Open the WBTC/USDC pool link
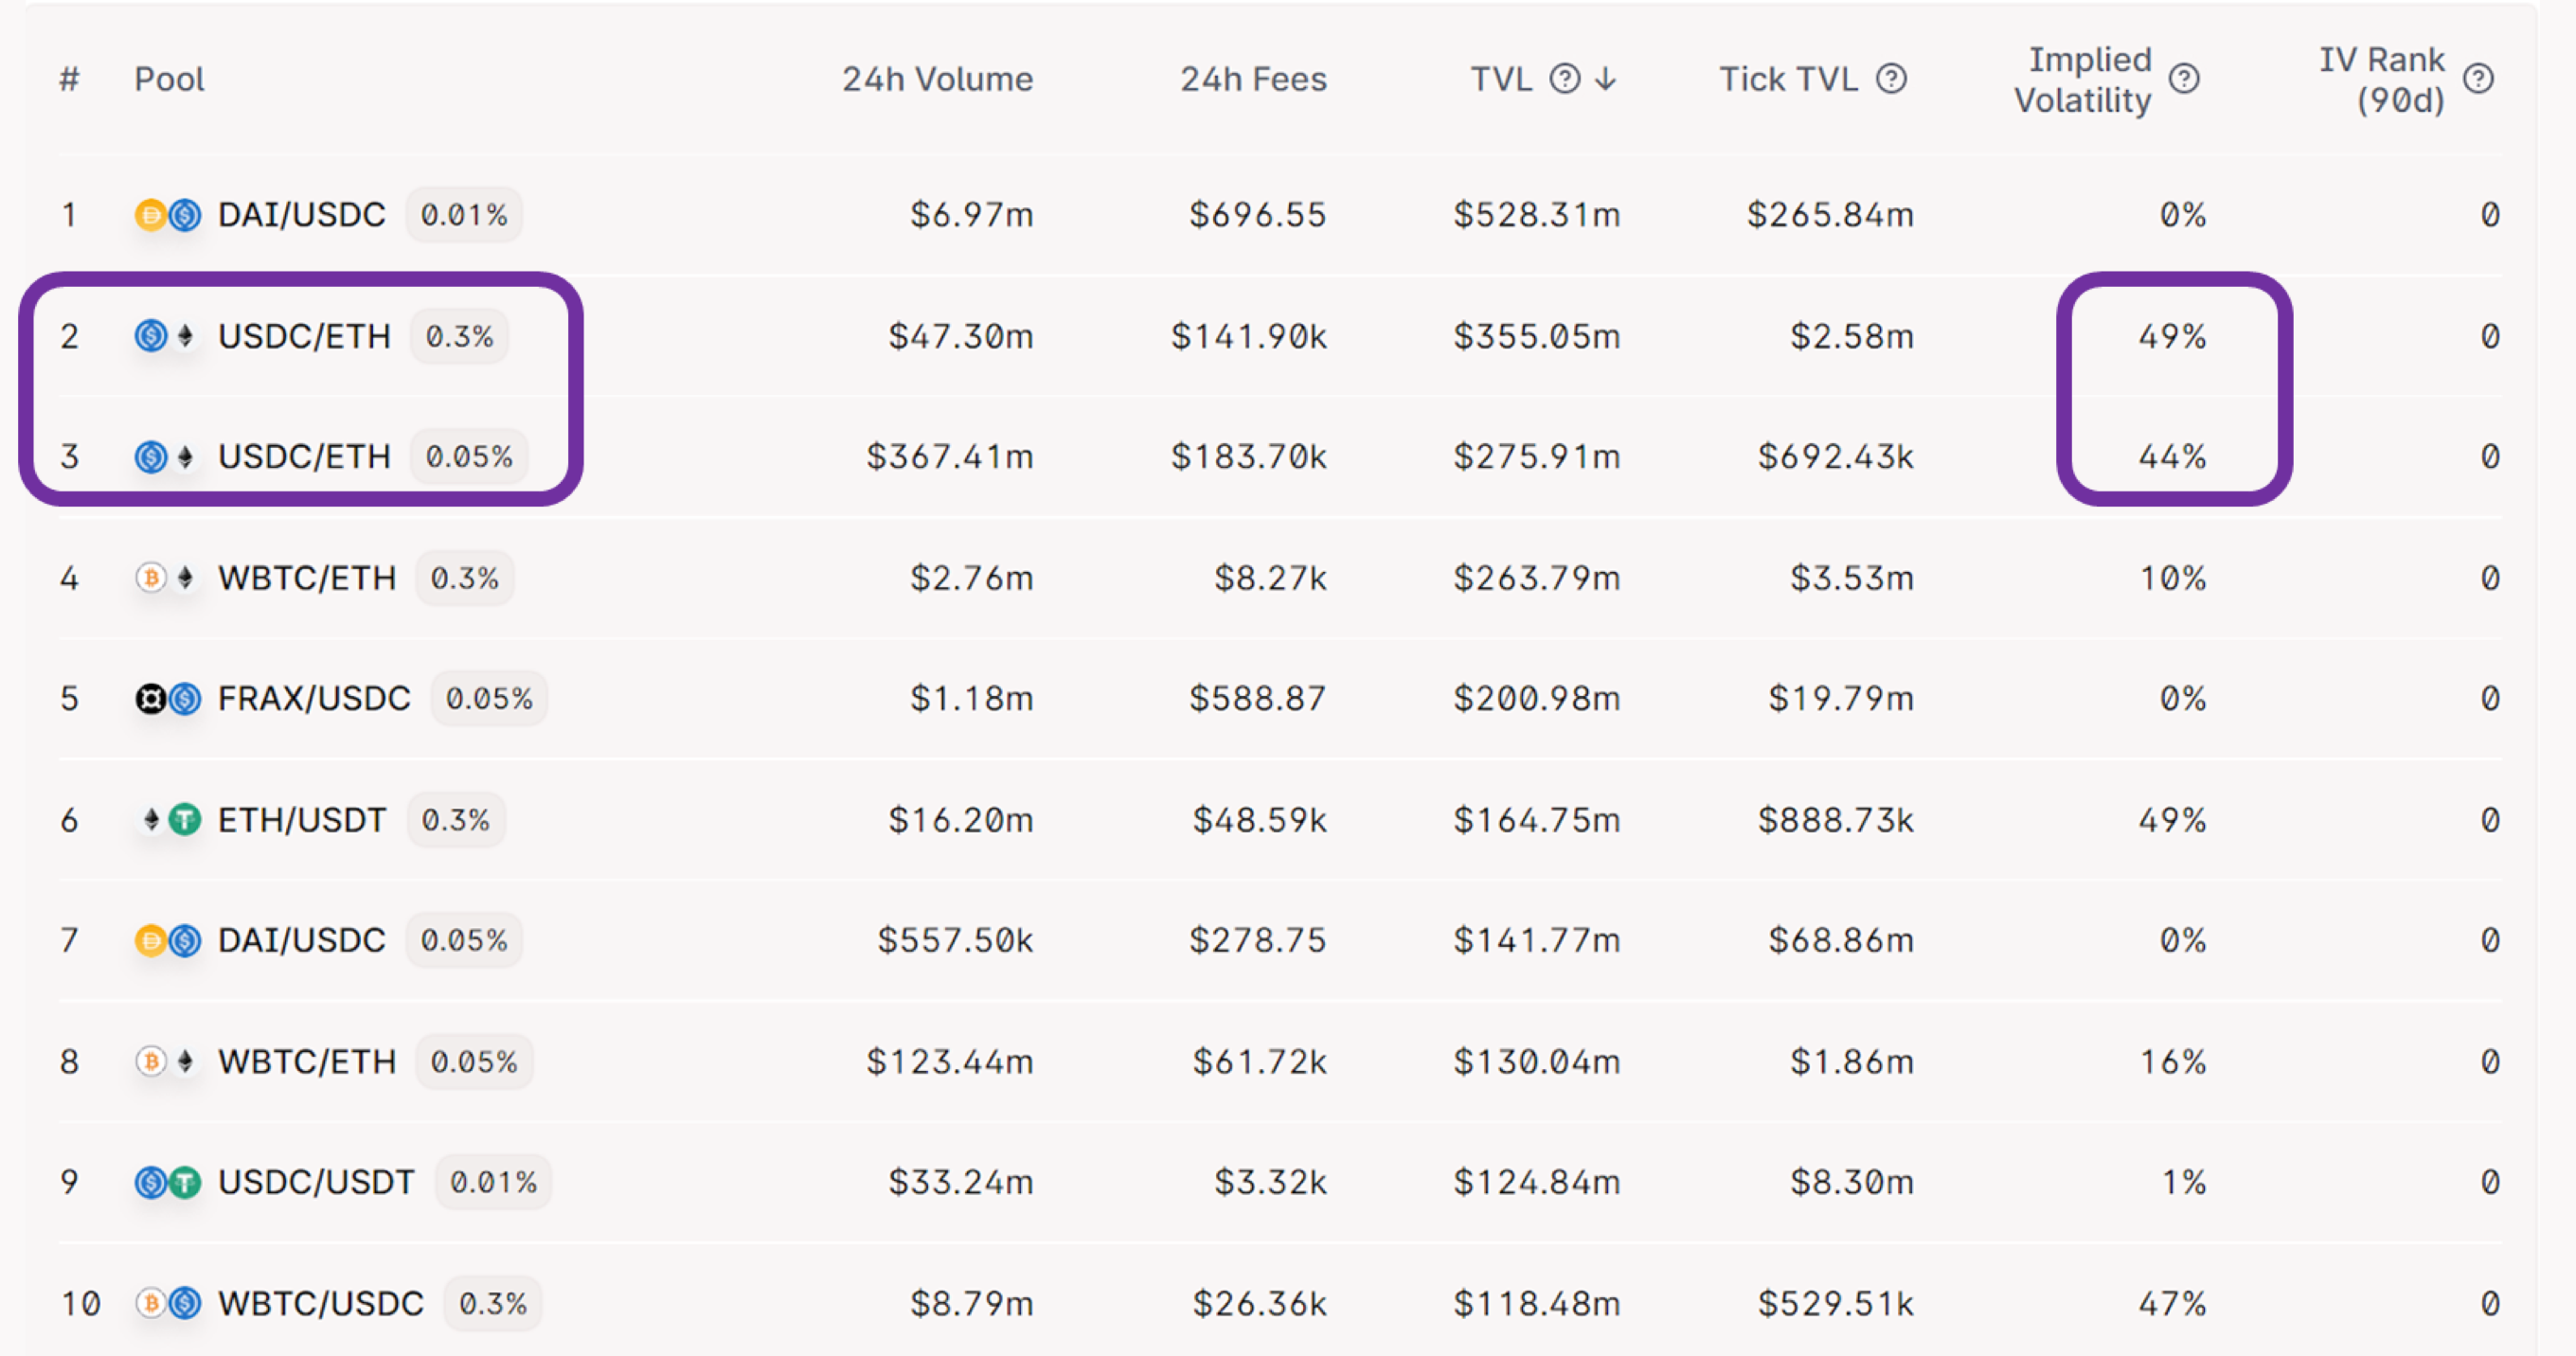Image resolution: width=2576 pixels, height=1356 pixels. pos(321,1304)
